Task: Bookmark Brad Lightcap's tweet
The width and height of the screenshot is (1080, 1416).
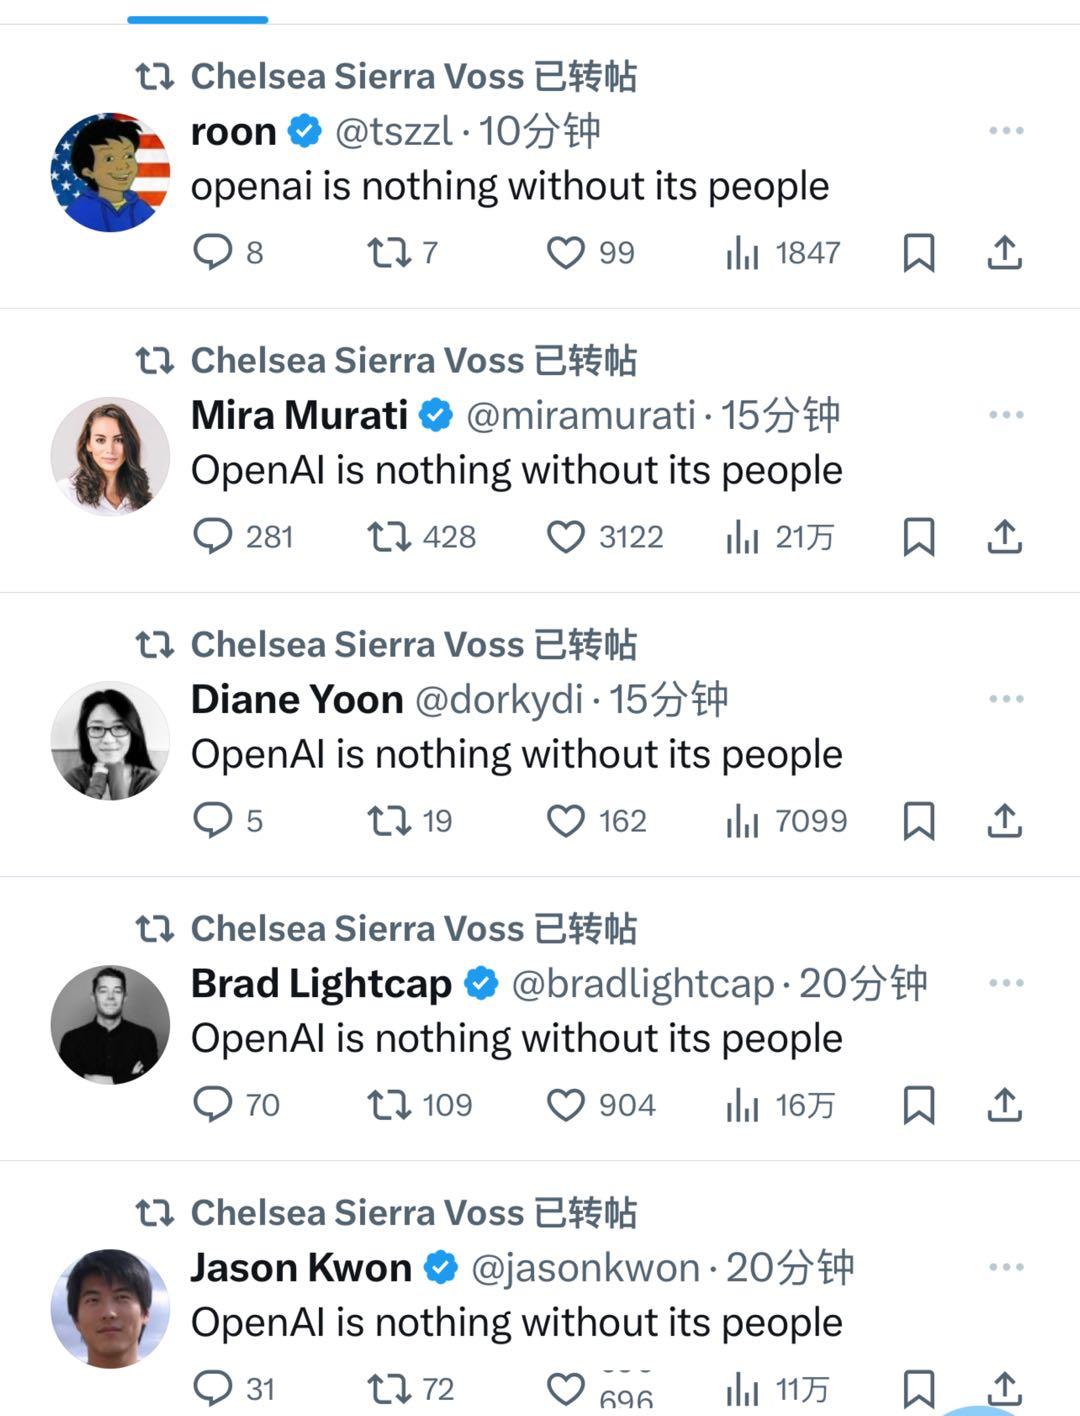Action: tap(919, 1105)
